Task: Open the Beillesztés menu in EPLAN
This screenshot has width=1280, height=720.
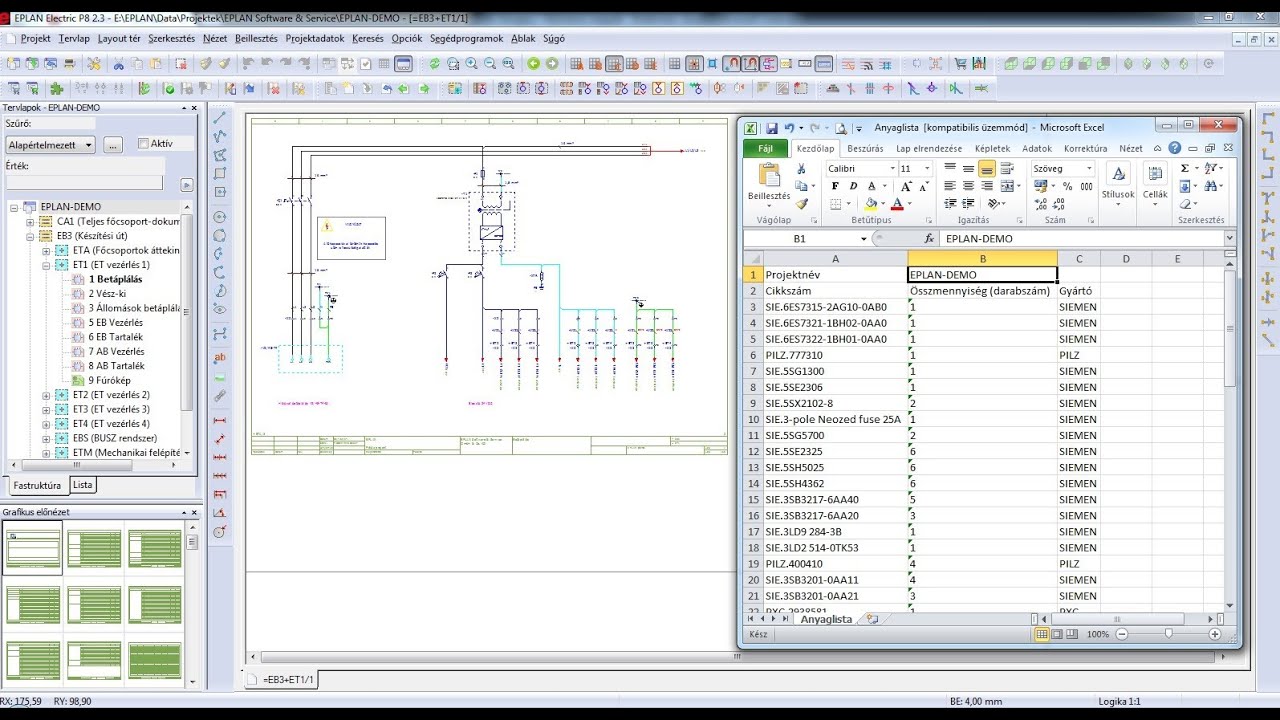Action: pyautogui.click(x=256, y=39)
